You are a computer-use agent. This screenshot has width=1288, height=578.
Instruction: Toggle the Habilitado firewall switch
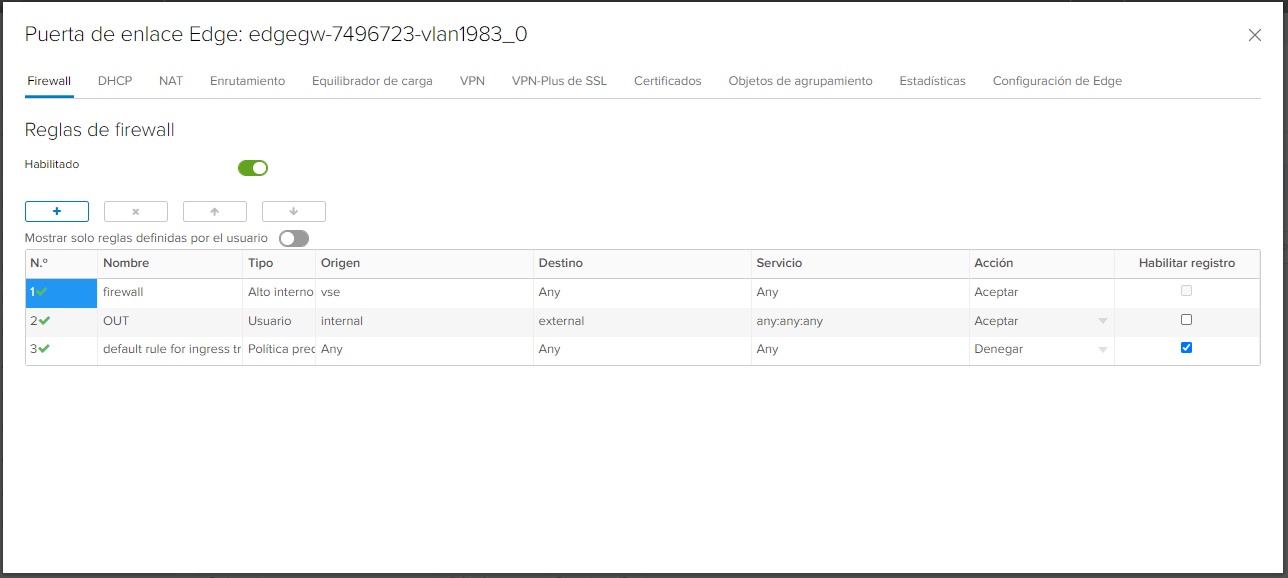253,168
